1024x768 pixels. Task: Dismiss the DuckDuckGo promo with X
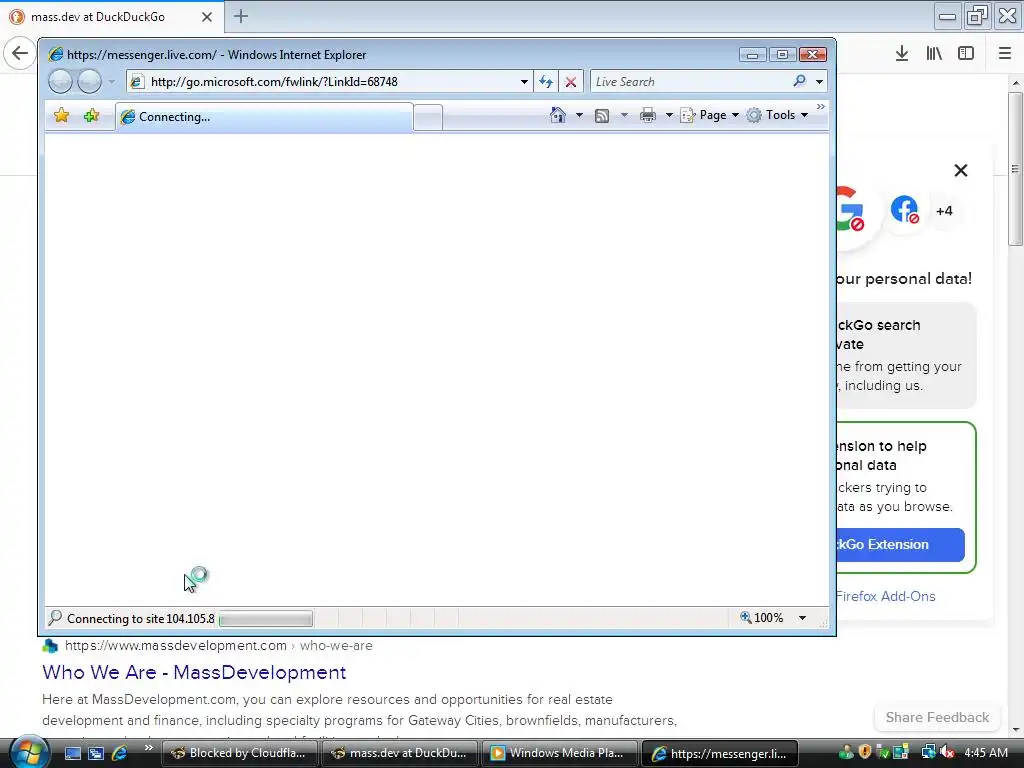[961, 170]
